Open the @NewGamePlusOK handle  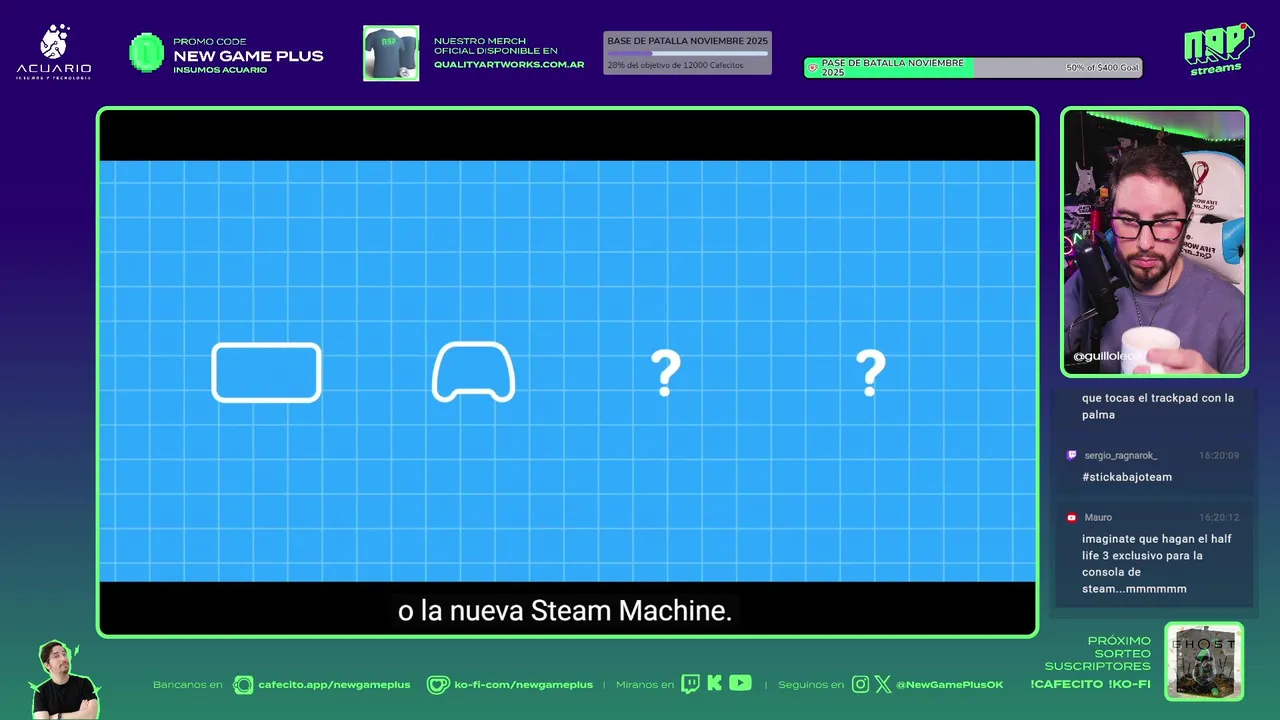[x=949, y=685]
